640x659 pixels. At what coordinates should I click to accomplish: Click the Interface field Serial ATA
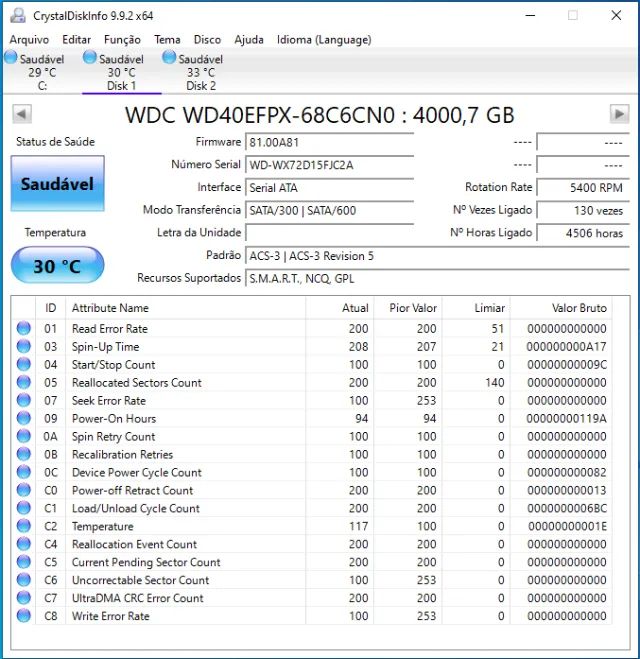click(329, 187)
